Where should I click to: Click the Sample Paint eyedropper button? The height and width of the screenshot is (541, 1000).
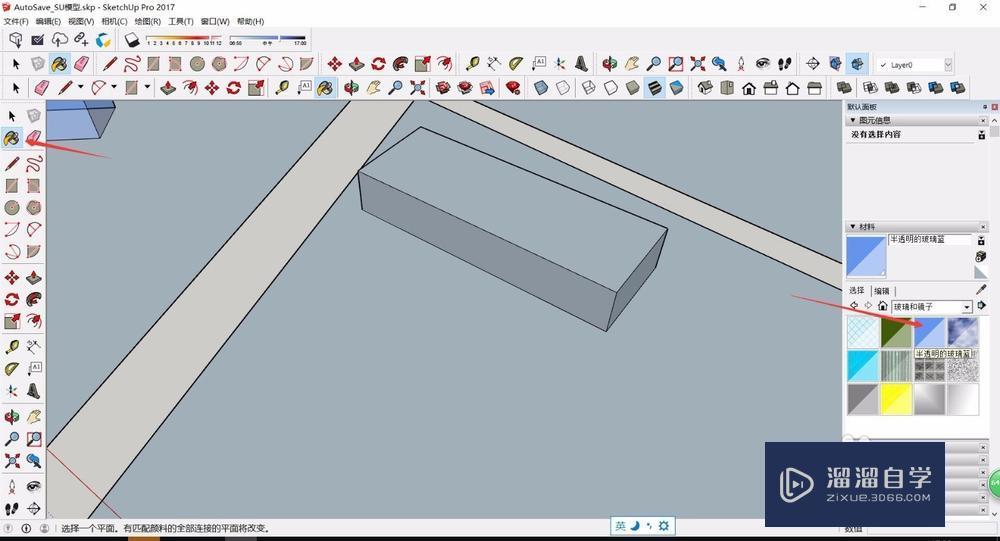click(x=981, y=290)
